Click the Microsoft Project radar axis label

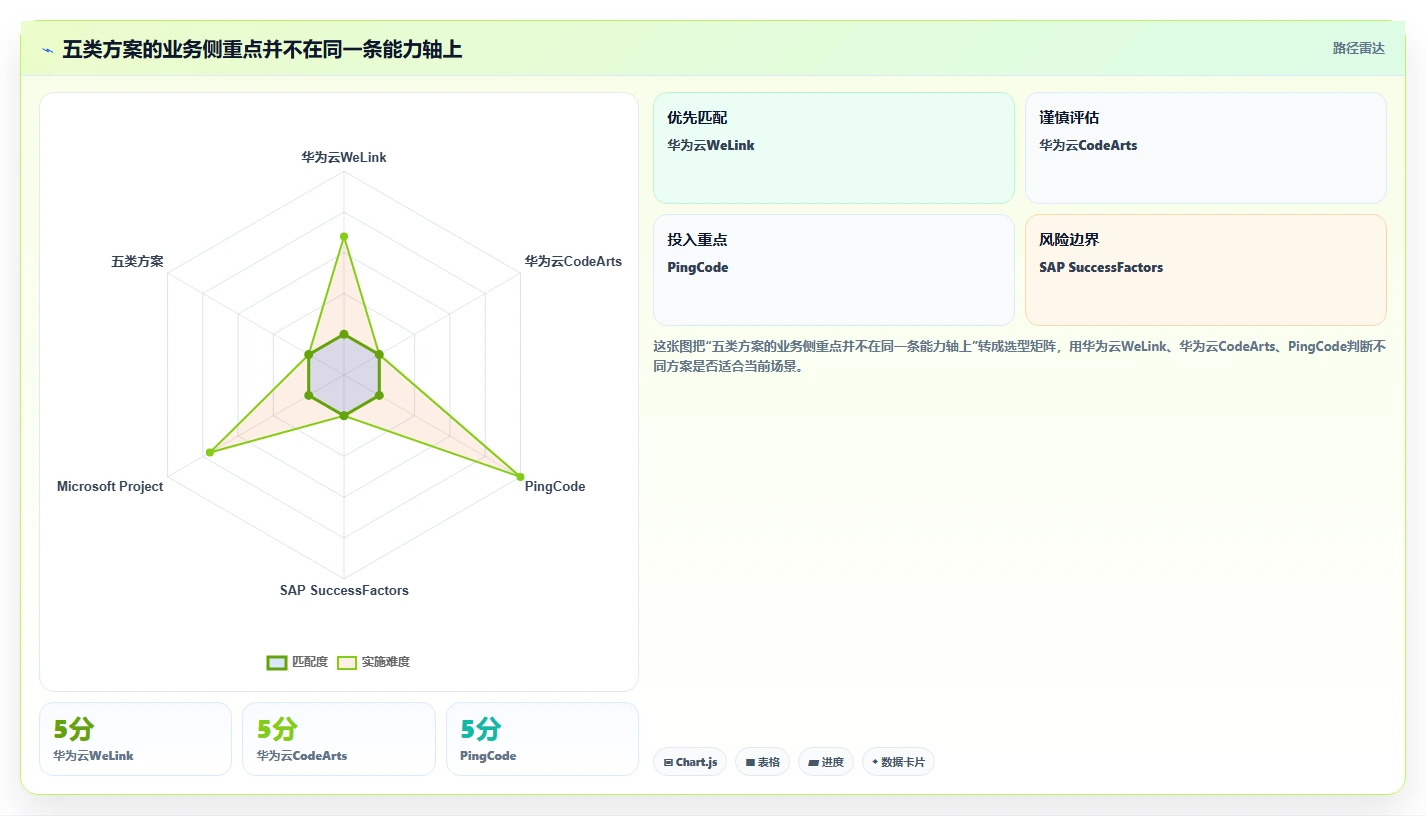point(110,486)
